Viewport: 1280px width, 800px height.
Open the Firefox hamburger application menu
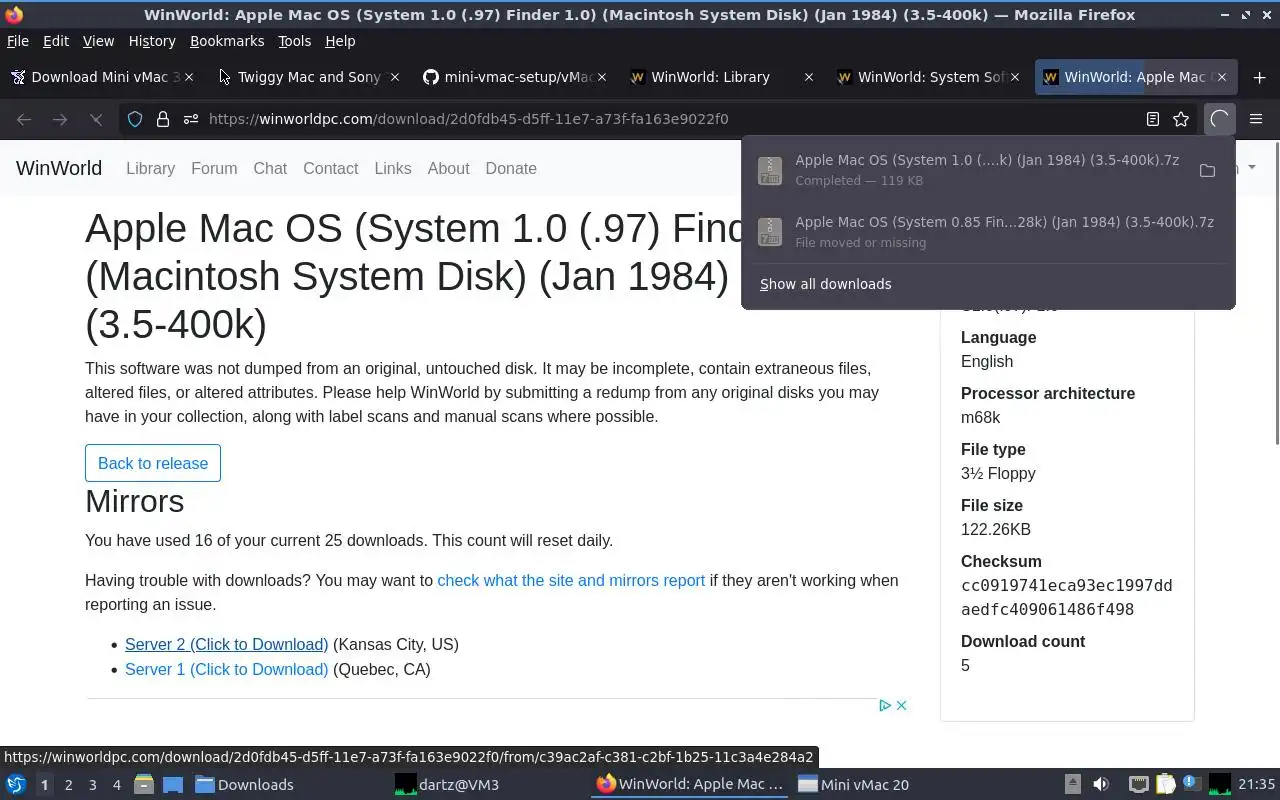pyautogui.click(x=1256, y=119)
